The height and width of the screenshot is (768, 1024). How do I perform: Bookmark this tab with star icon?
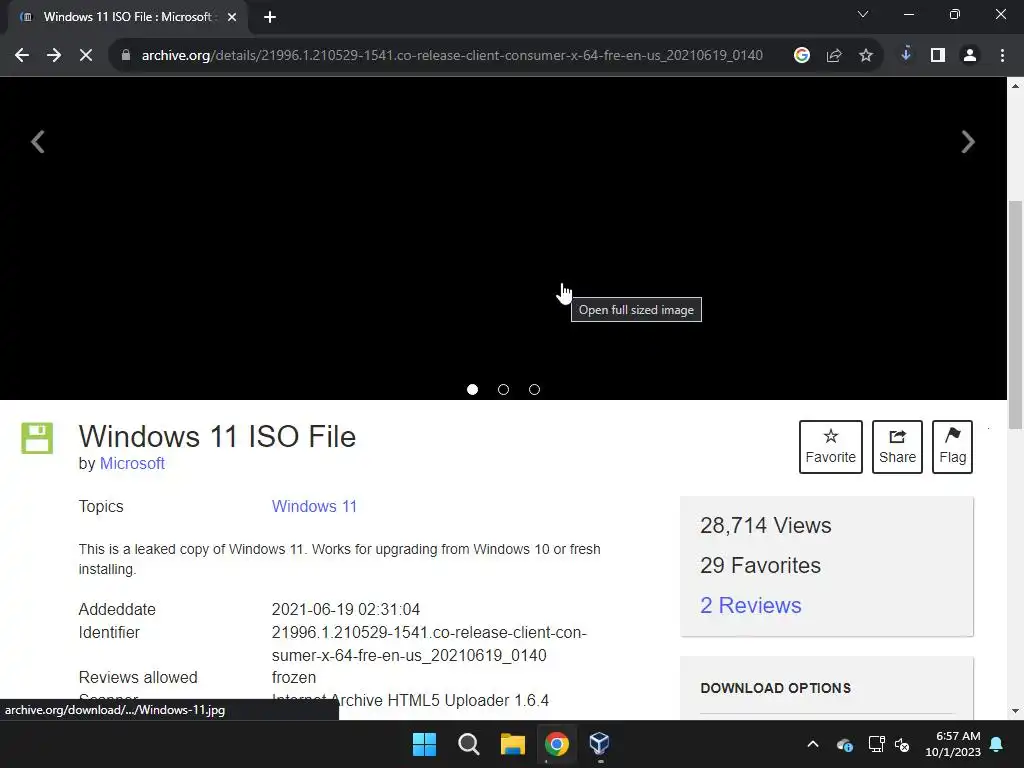[x=866, y=56]
